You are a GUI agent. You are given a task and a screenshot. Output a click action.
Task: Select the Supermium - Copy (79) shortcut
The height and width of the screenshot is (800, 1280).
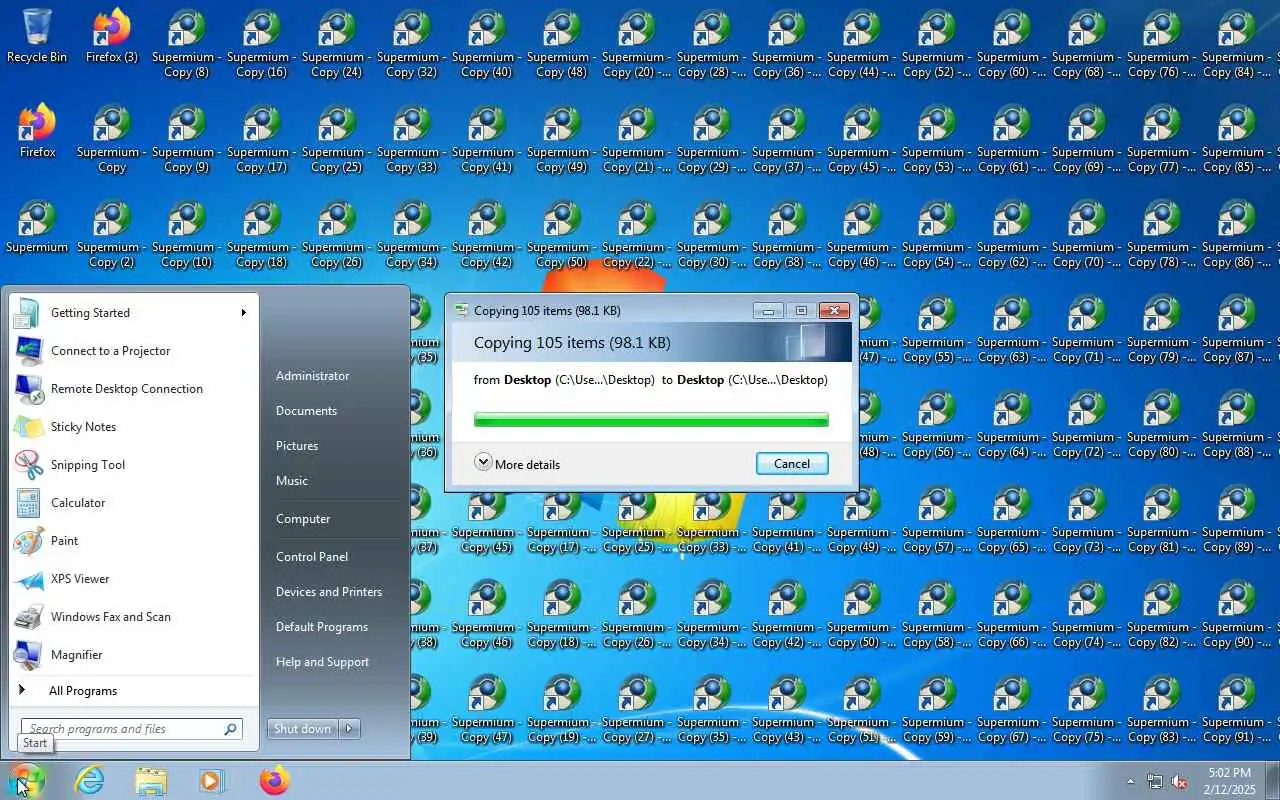1161,329
